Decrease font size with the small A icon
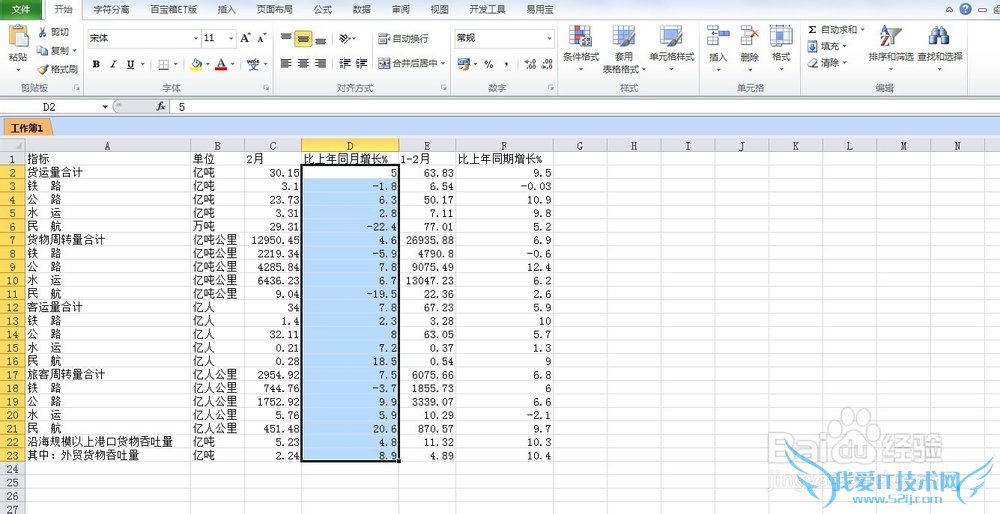 click(x=261, y=39)
